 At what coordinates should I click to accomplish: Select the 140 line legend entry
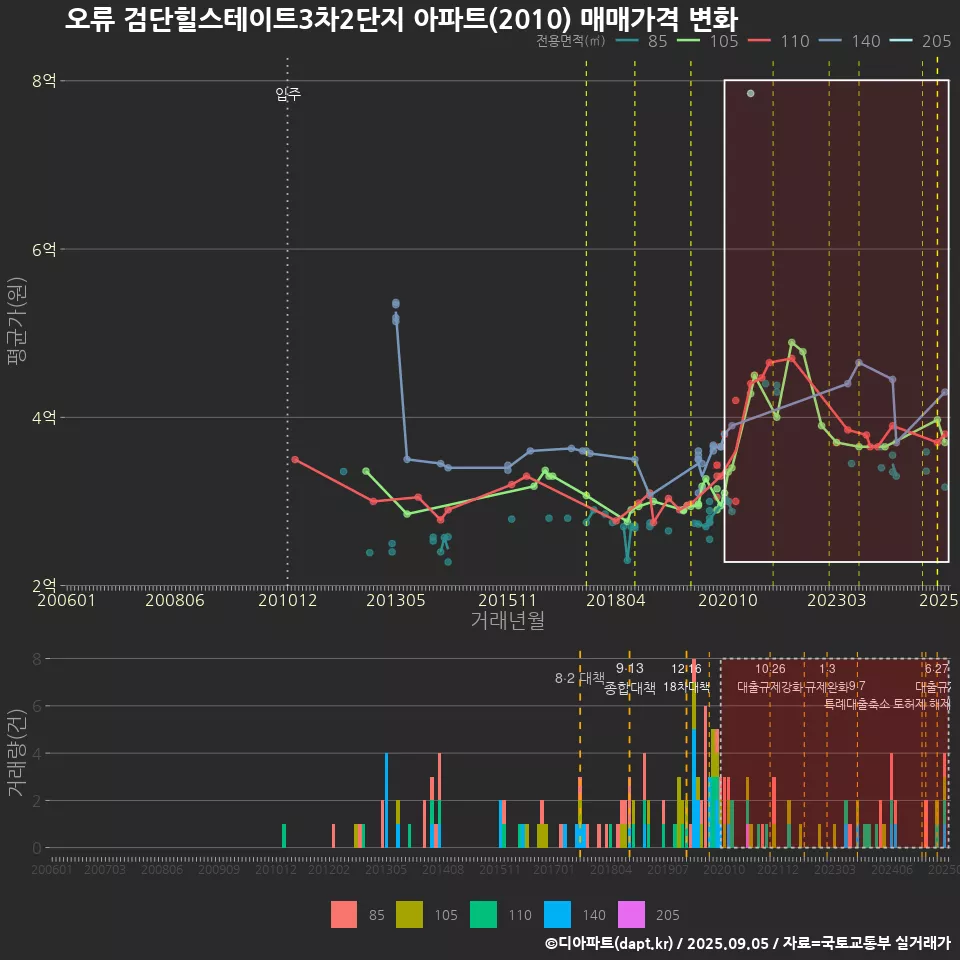point(850,41)
